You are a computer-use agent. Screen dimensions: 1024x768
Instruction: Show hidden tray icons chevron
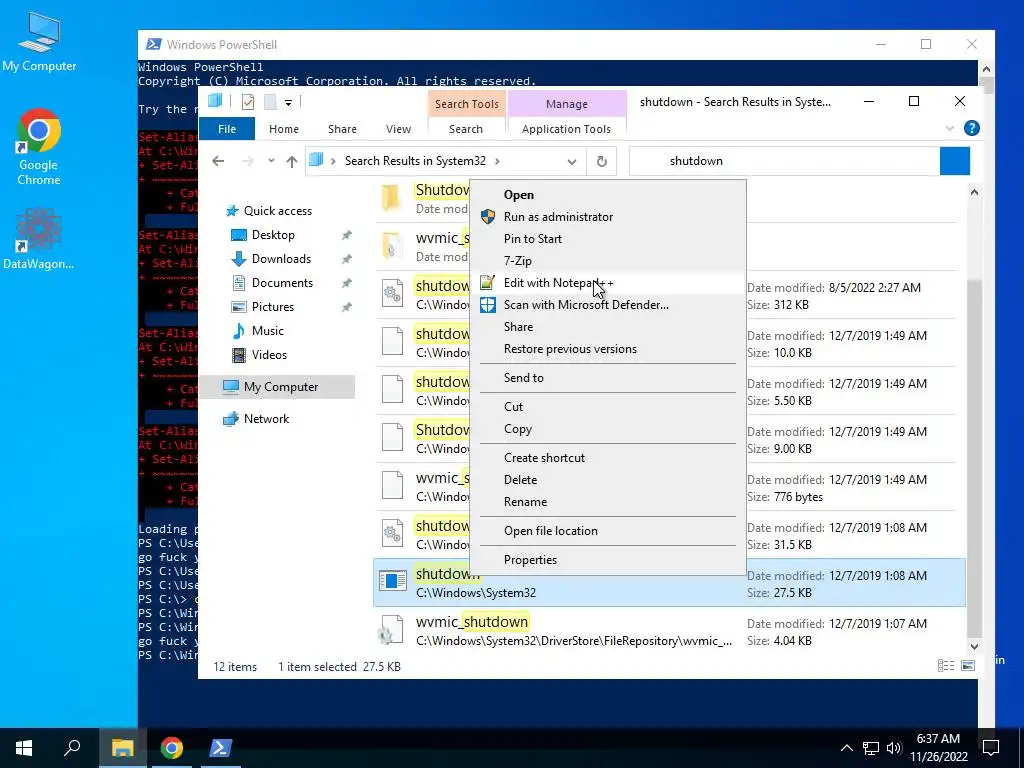846,748
